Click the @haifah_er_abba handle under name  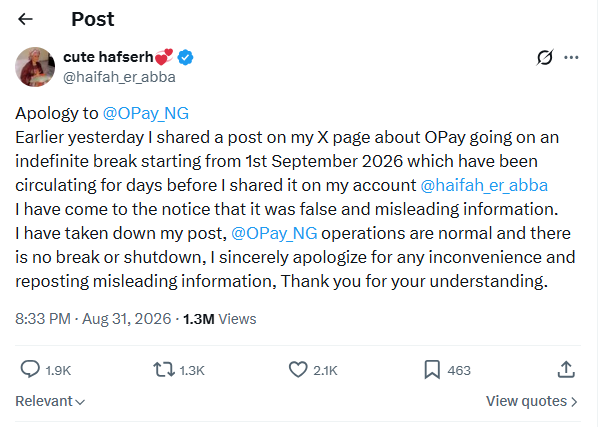[119, 77]
